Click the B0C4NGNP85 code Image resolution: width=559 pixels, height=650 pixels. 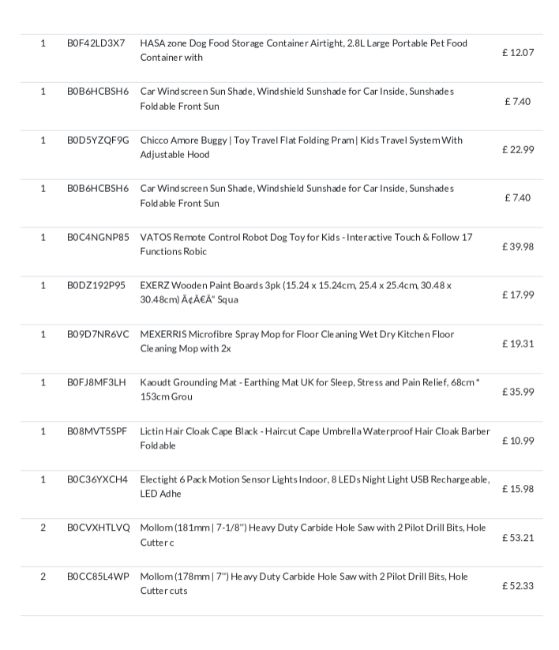pyautogui.click(x=98, y=237)
